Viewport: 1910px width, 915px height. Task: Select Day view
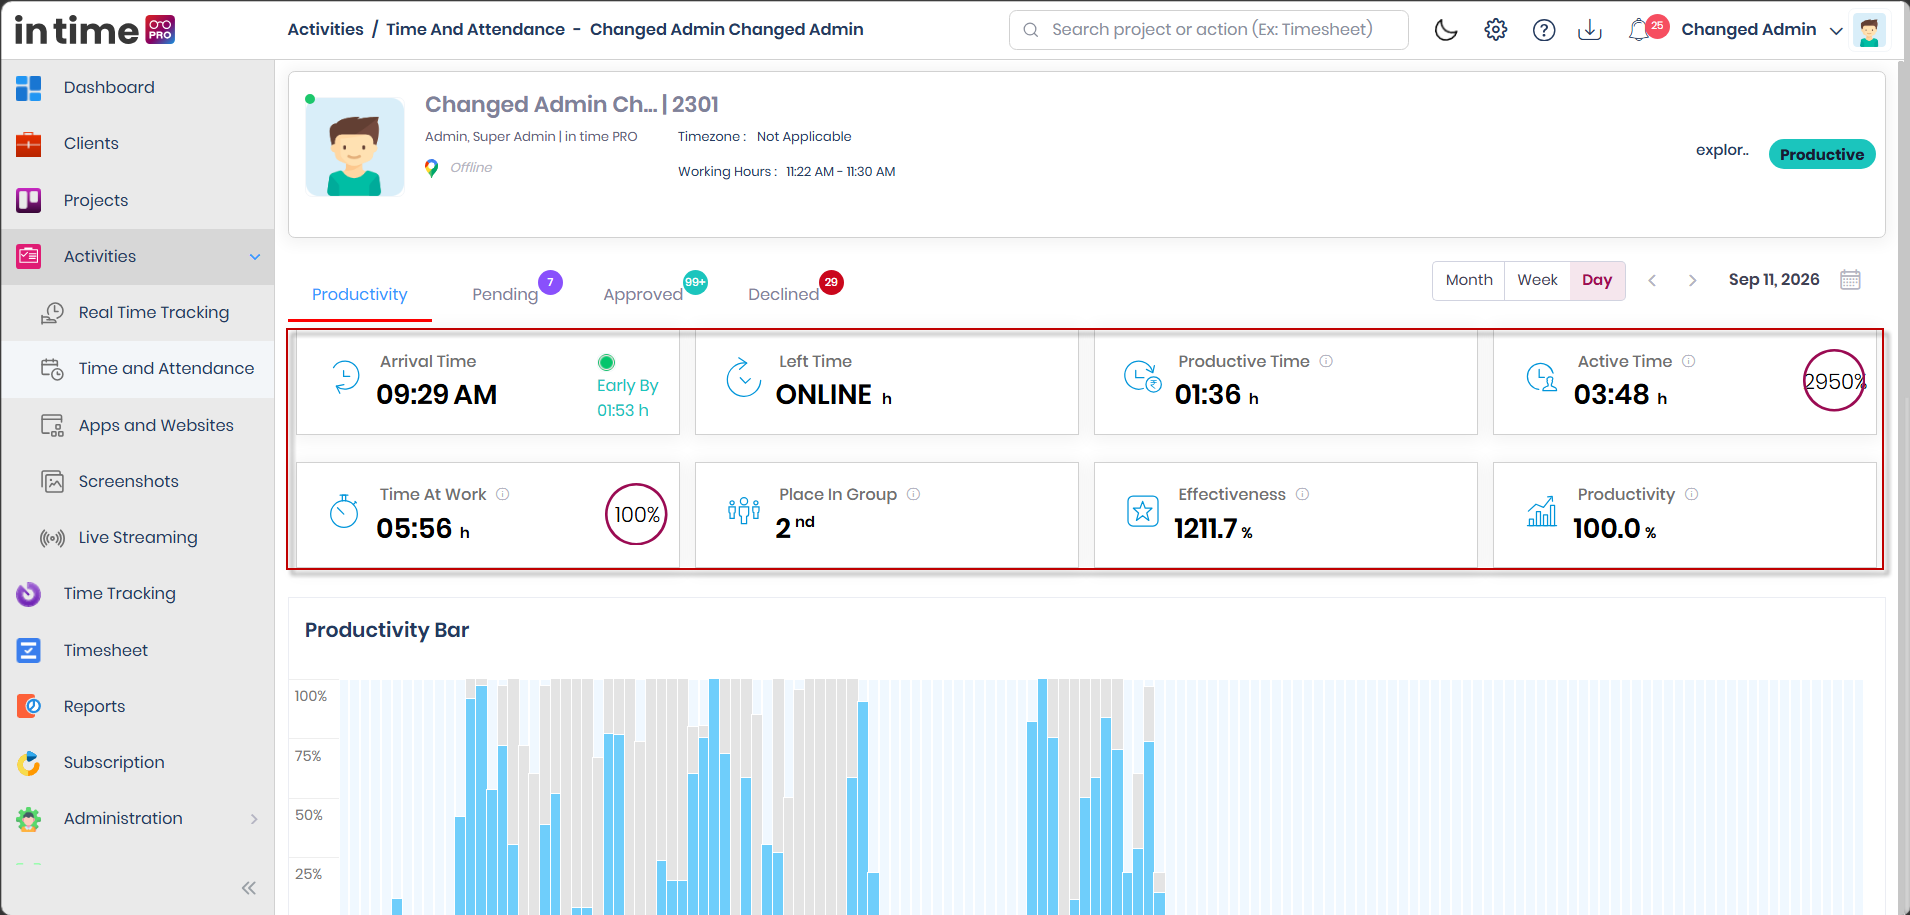tap(1597, 281)
